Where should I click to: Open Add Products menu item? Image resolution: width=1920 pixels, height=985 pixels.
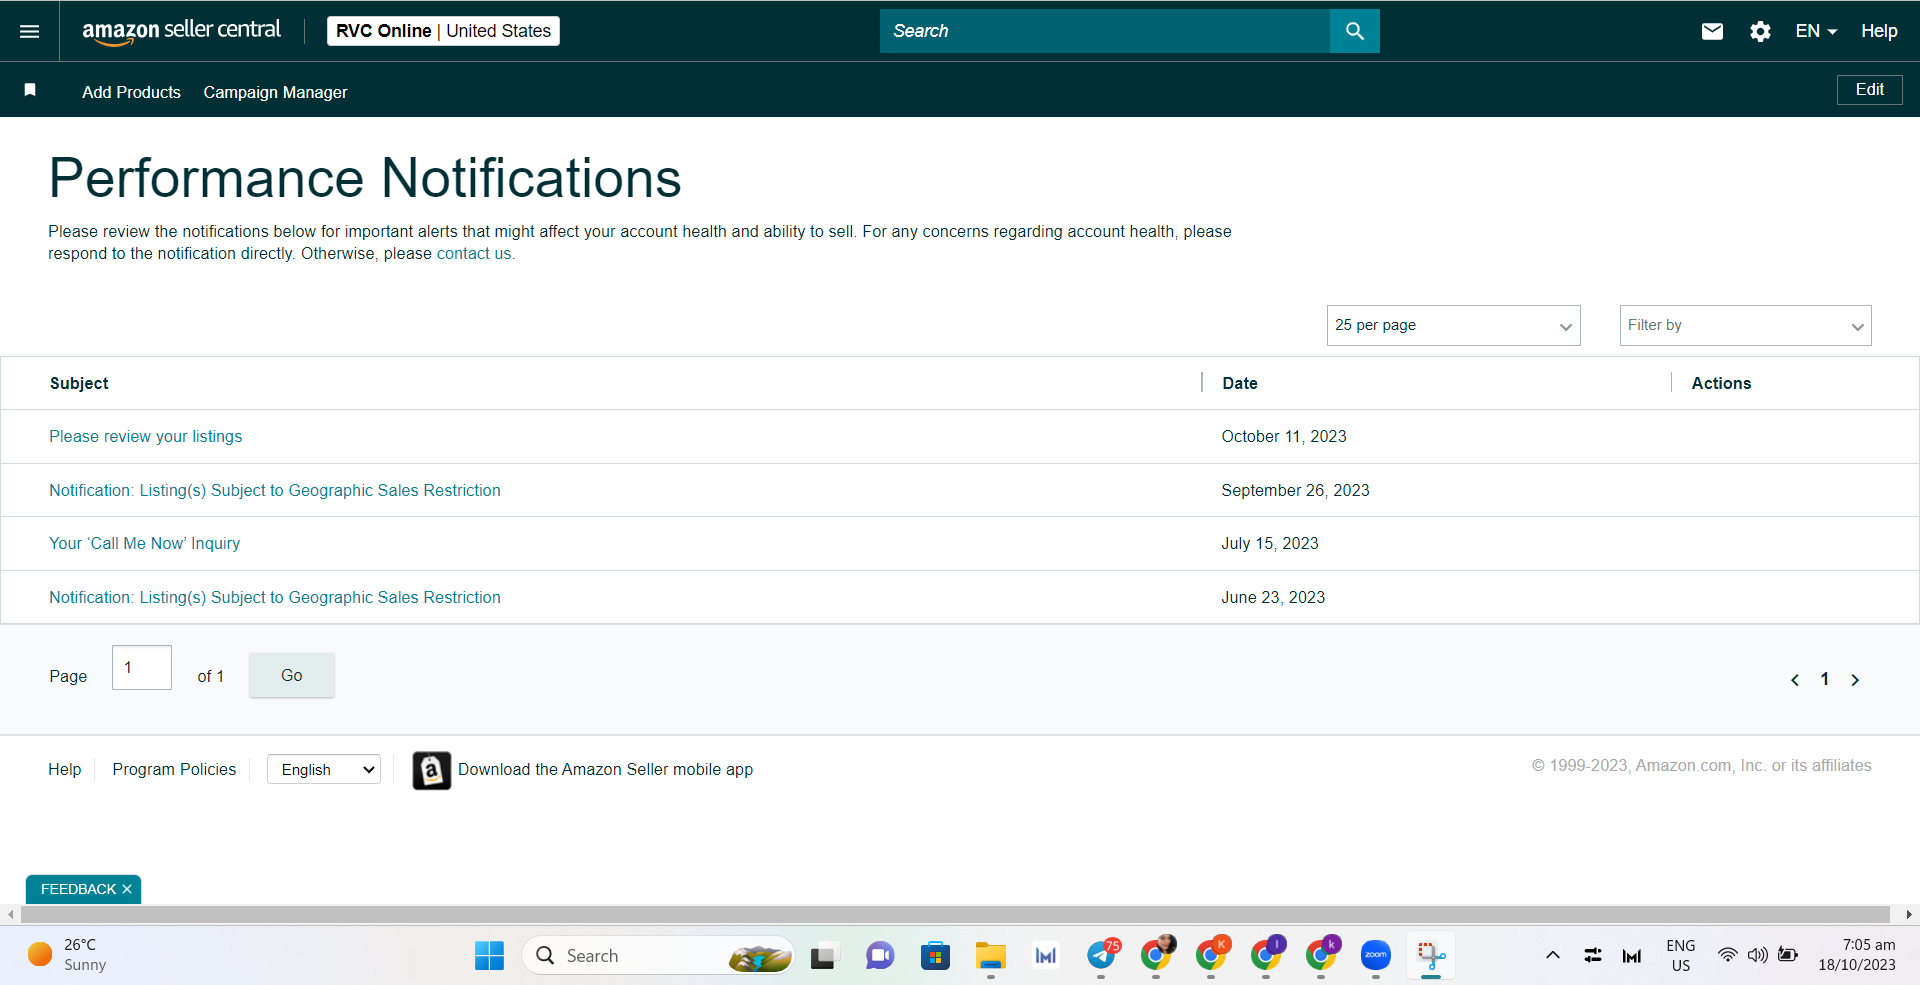(131, 92)
